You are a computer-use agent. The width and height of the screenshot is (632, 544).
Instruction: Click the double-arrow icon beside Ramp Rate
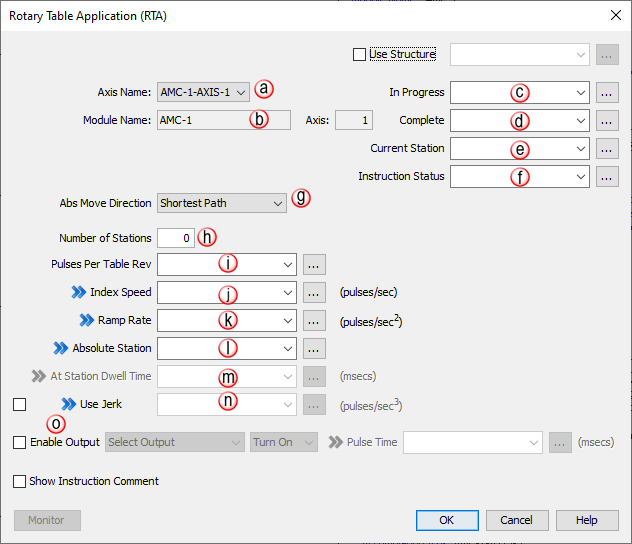(x=86, y=321)
